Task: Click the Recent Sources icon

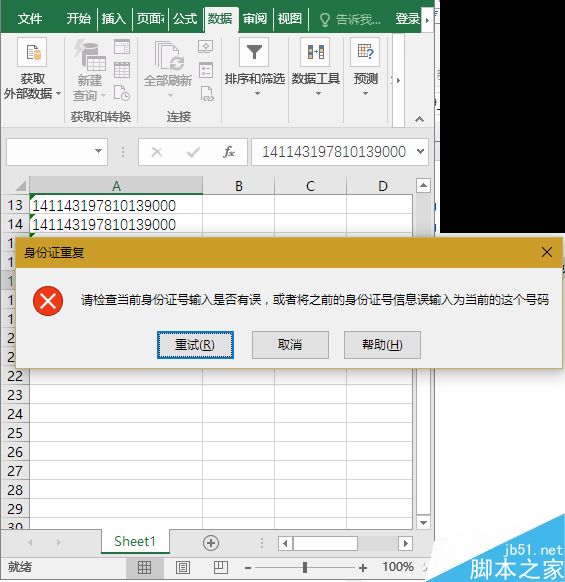Action: tap(122, 93)
